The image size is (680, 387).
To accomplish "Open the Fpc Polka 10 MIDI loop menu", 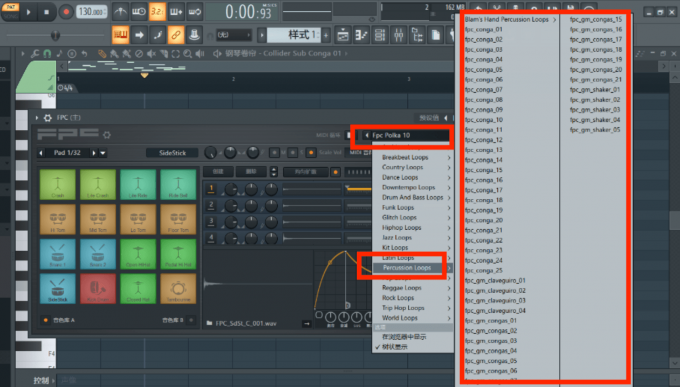I will click(405, 135).
